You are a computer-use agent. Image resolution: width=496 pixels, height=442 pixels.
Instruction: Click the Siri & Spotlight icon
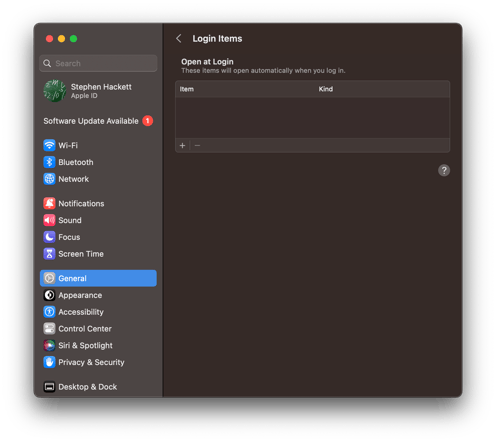tap(49, 345)
